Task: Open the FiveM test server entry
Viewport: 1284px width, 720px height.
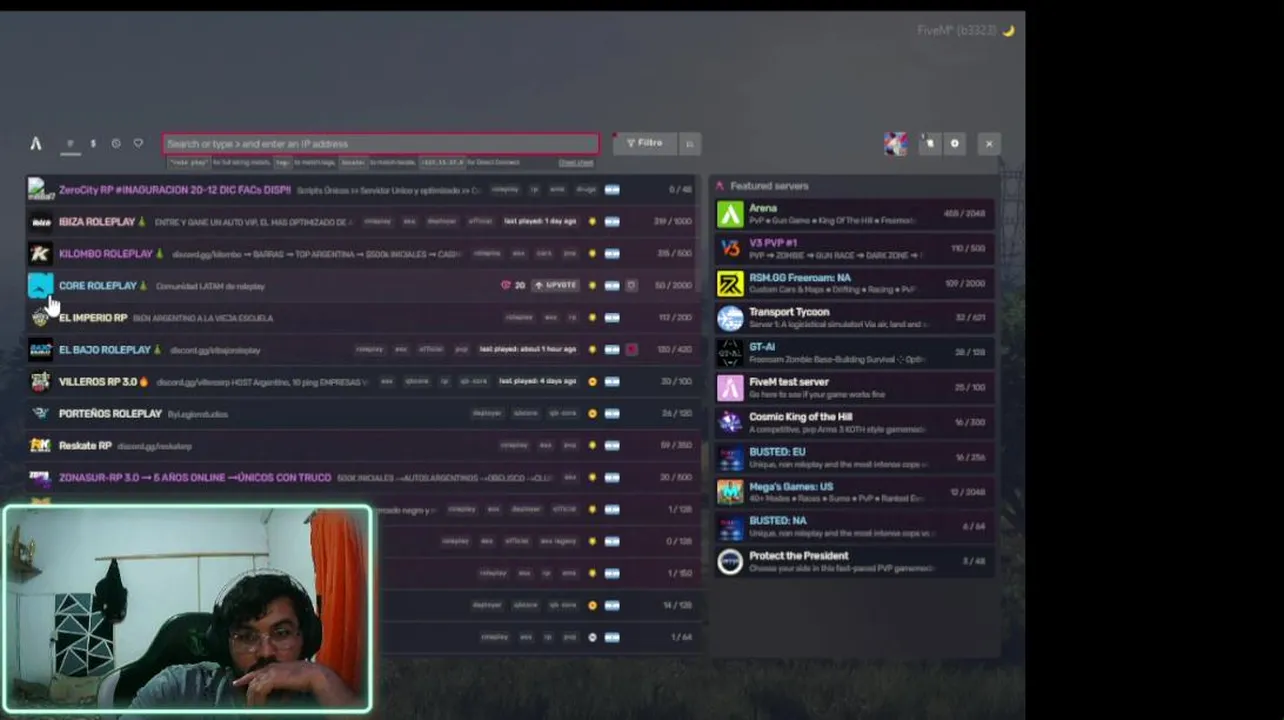Action: (854, 388)
